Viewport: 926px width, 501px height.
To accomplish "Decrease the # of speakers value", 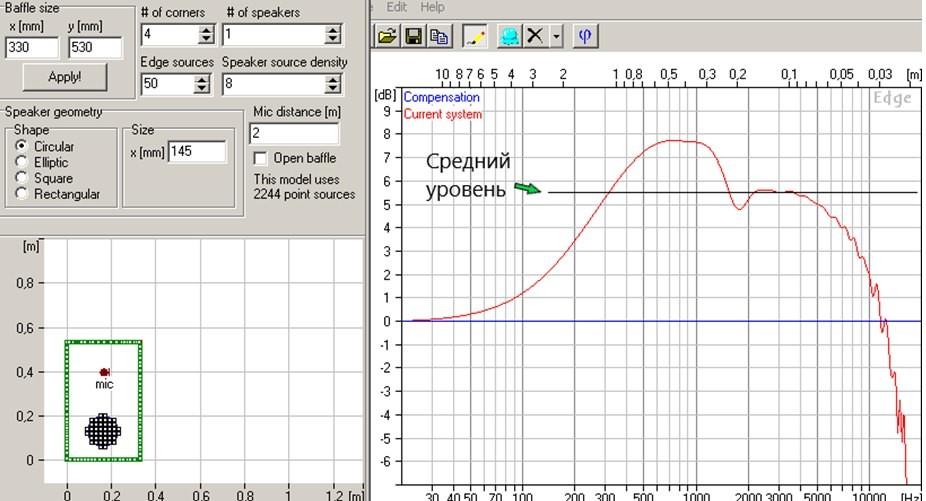I will tap(333, 40).
